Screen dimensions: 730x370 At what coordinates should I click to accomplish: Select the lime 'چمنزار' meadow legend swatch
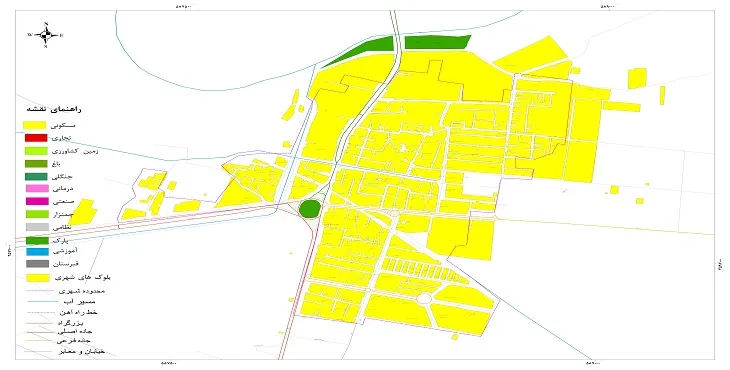click(37, 214)
